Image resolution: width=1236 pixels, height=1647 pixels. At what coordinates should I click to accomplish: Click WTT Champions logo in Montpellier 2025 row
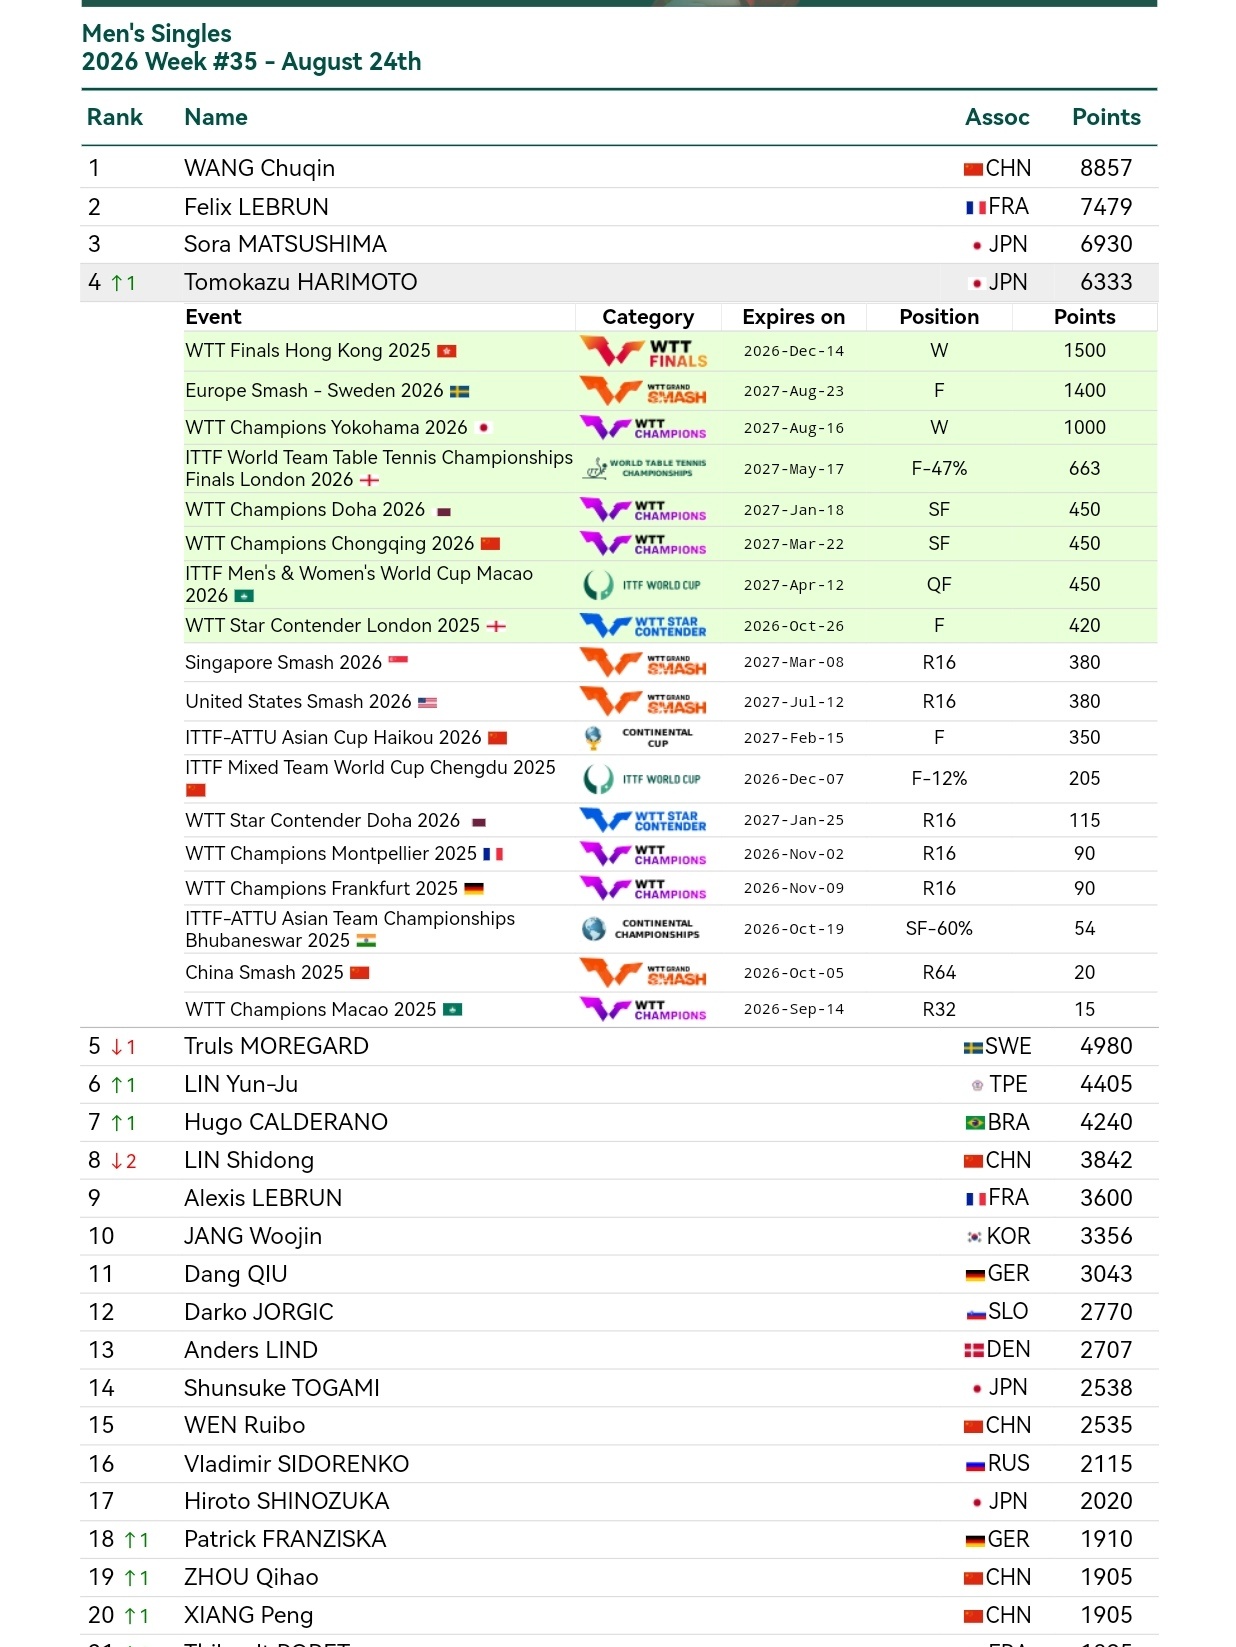coord(645,854)
